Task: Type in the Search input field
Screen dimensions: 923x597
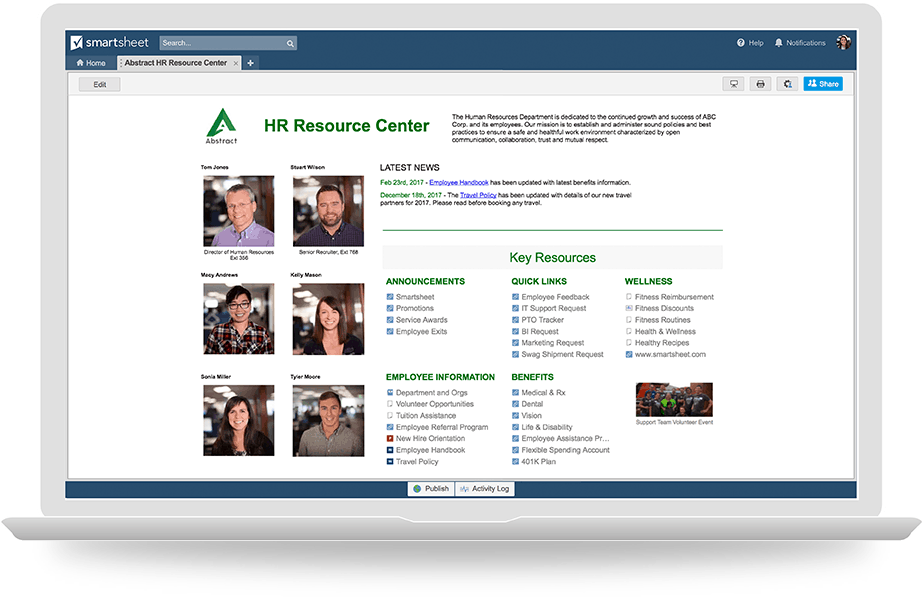Action: [x=222, y=44]
